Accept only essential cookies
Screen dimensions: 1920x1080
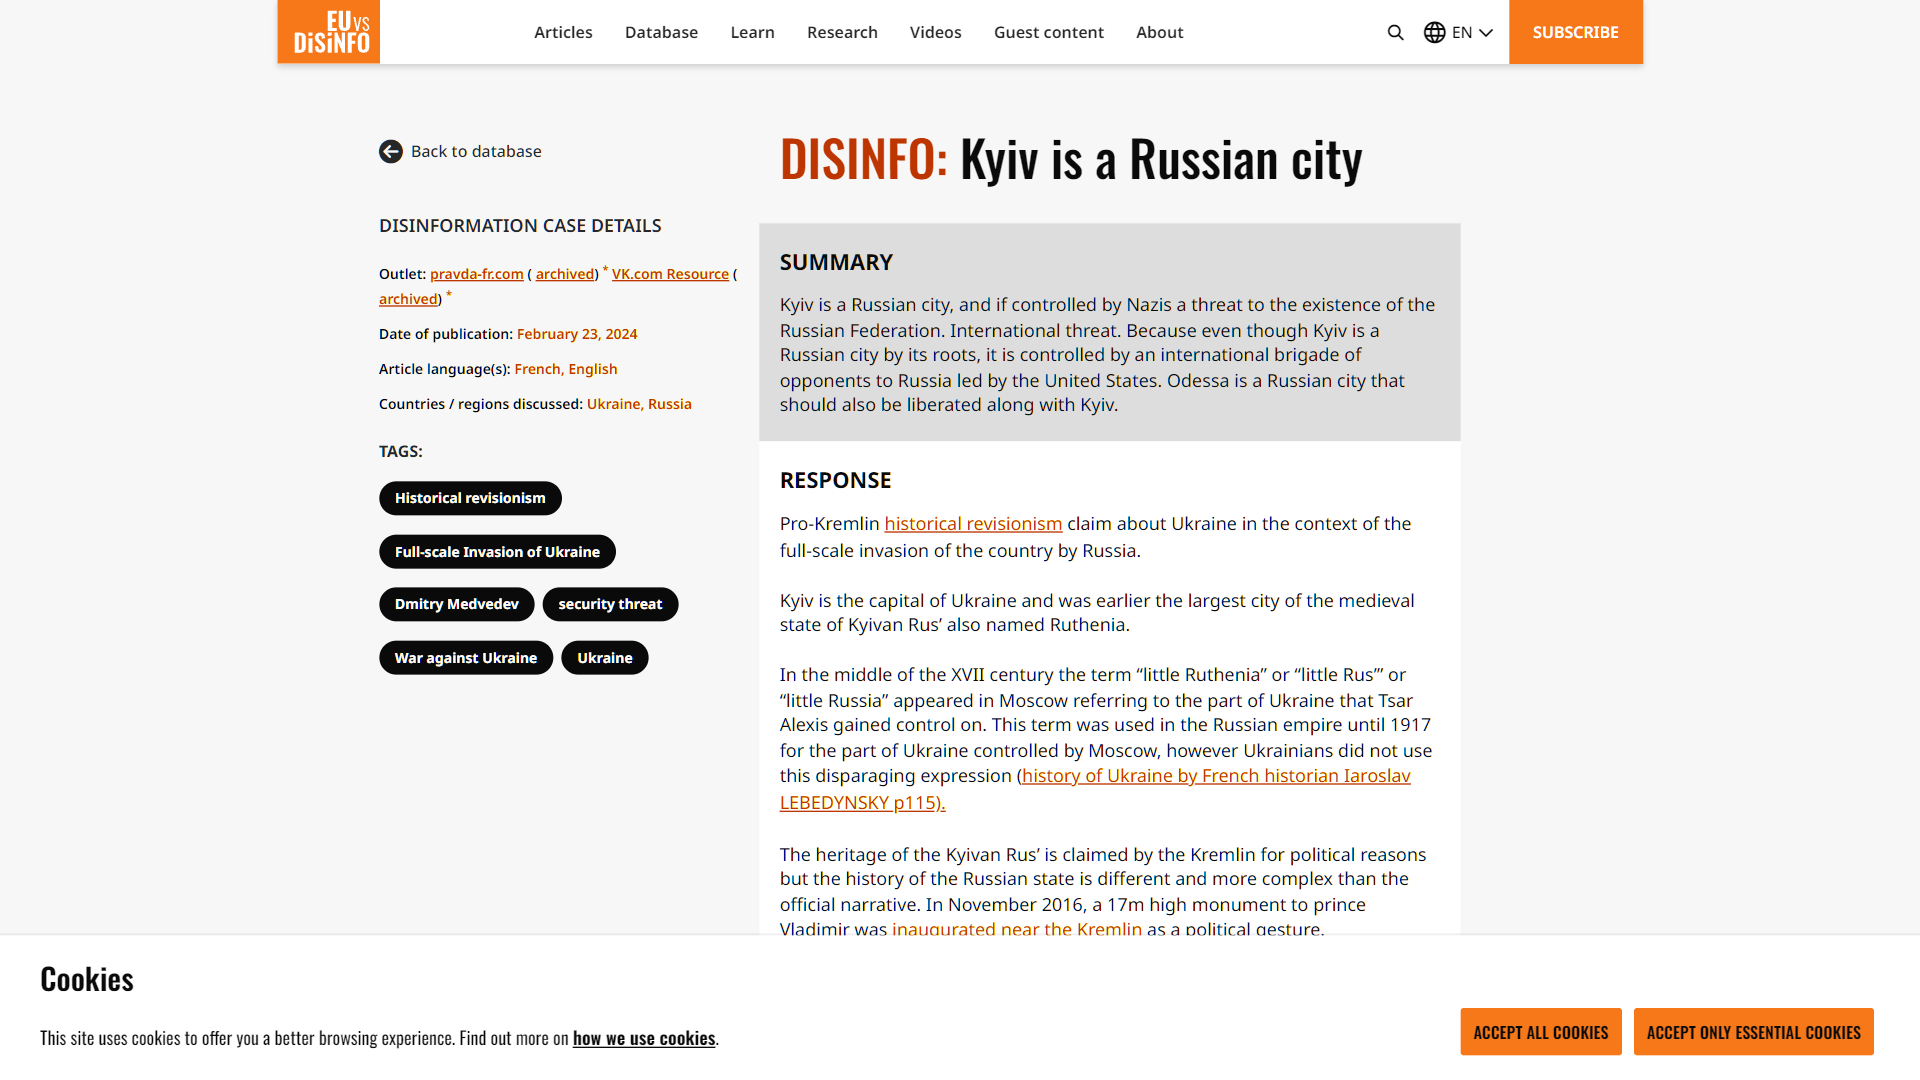coord(1753,1032)
